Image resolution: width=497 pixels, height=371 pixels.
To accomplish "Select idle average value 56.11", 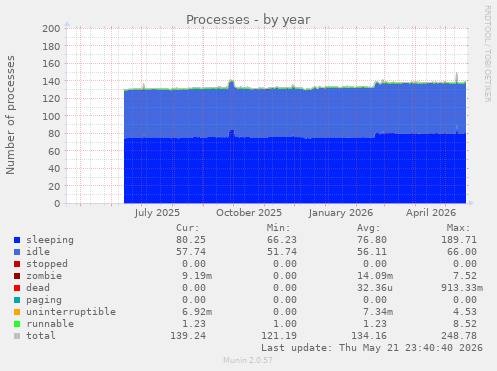I will [x=372, y=252].
